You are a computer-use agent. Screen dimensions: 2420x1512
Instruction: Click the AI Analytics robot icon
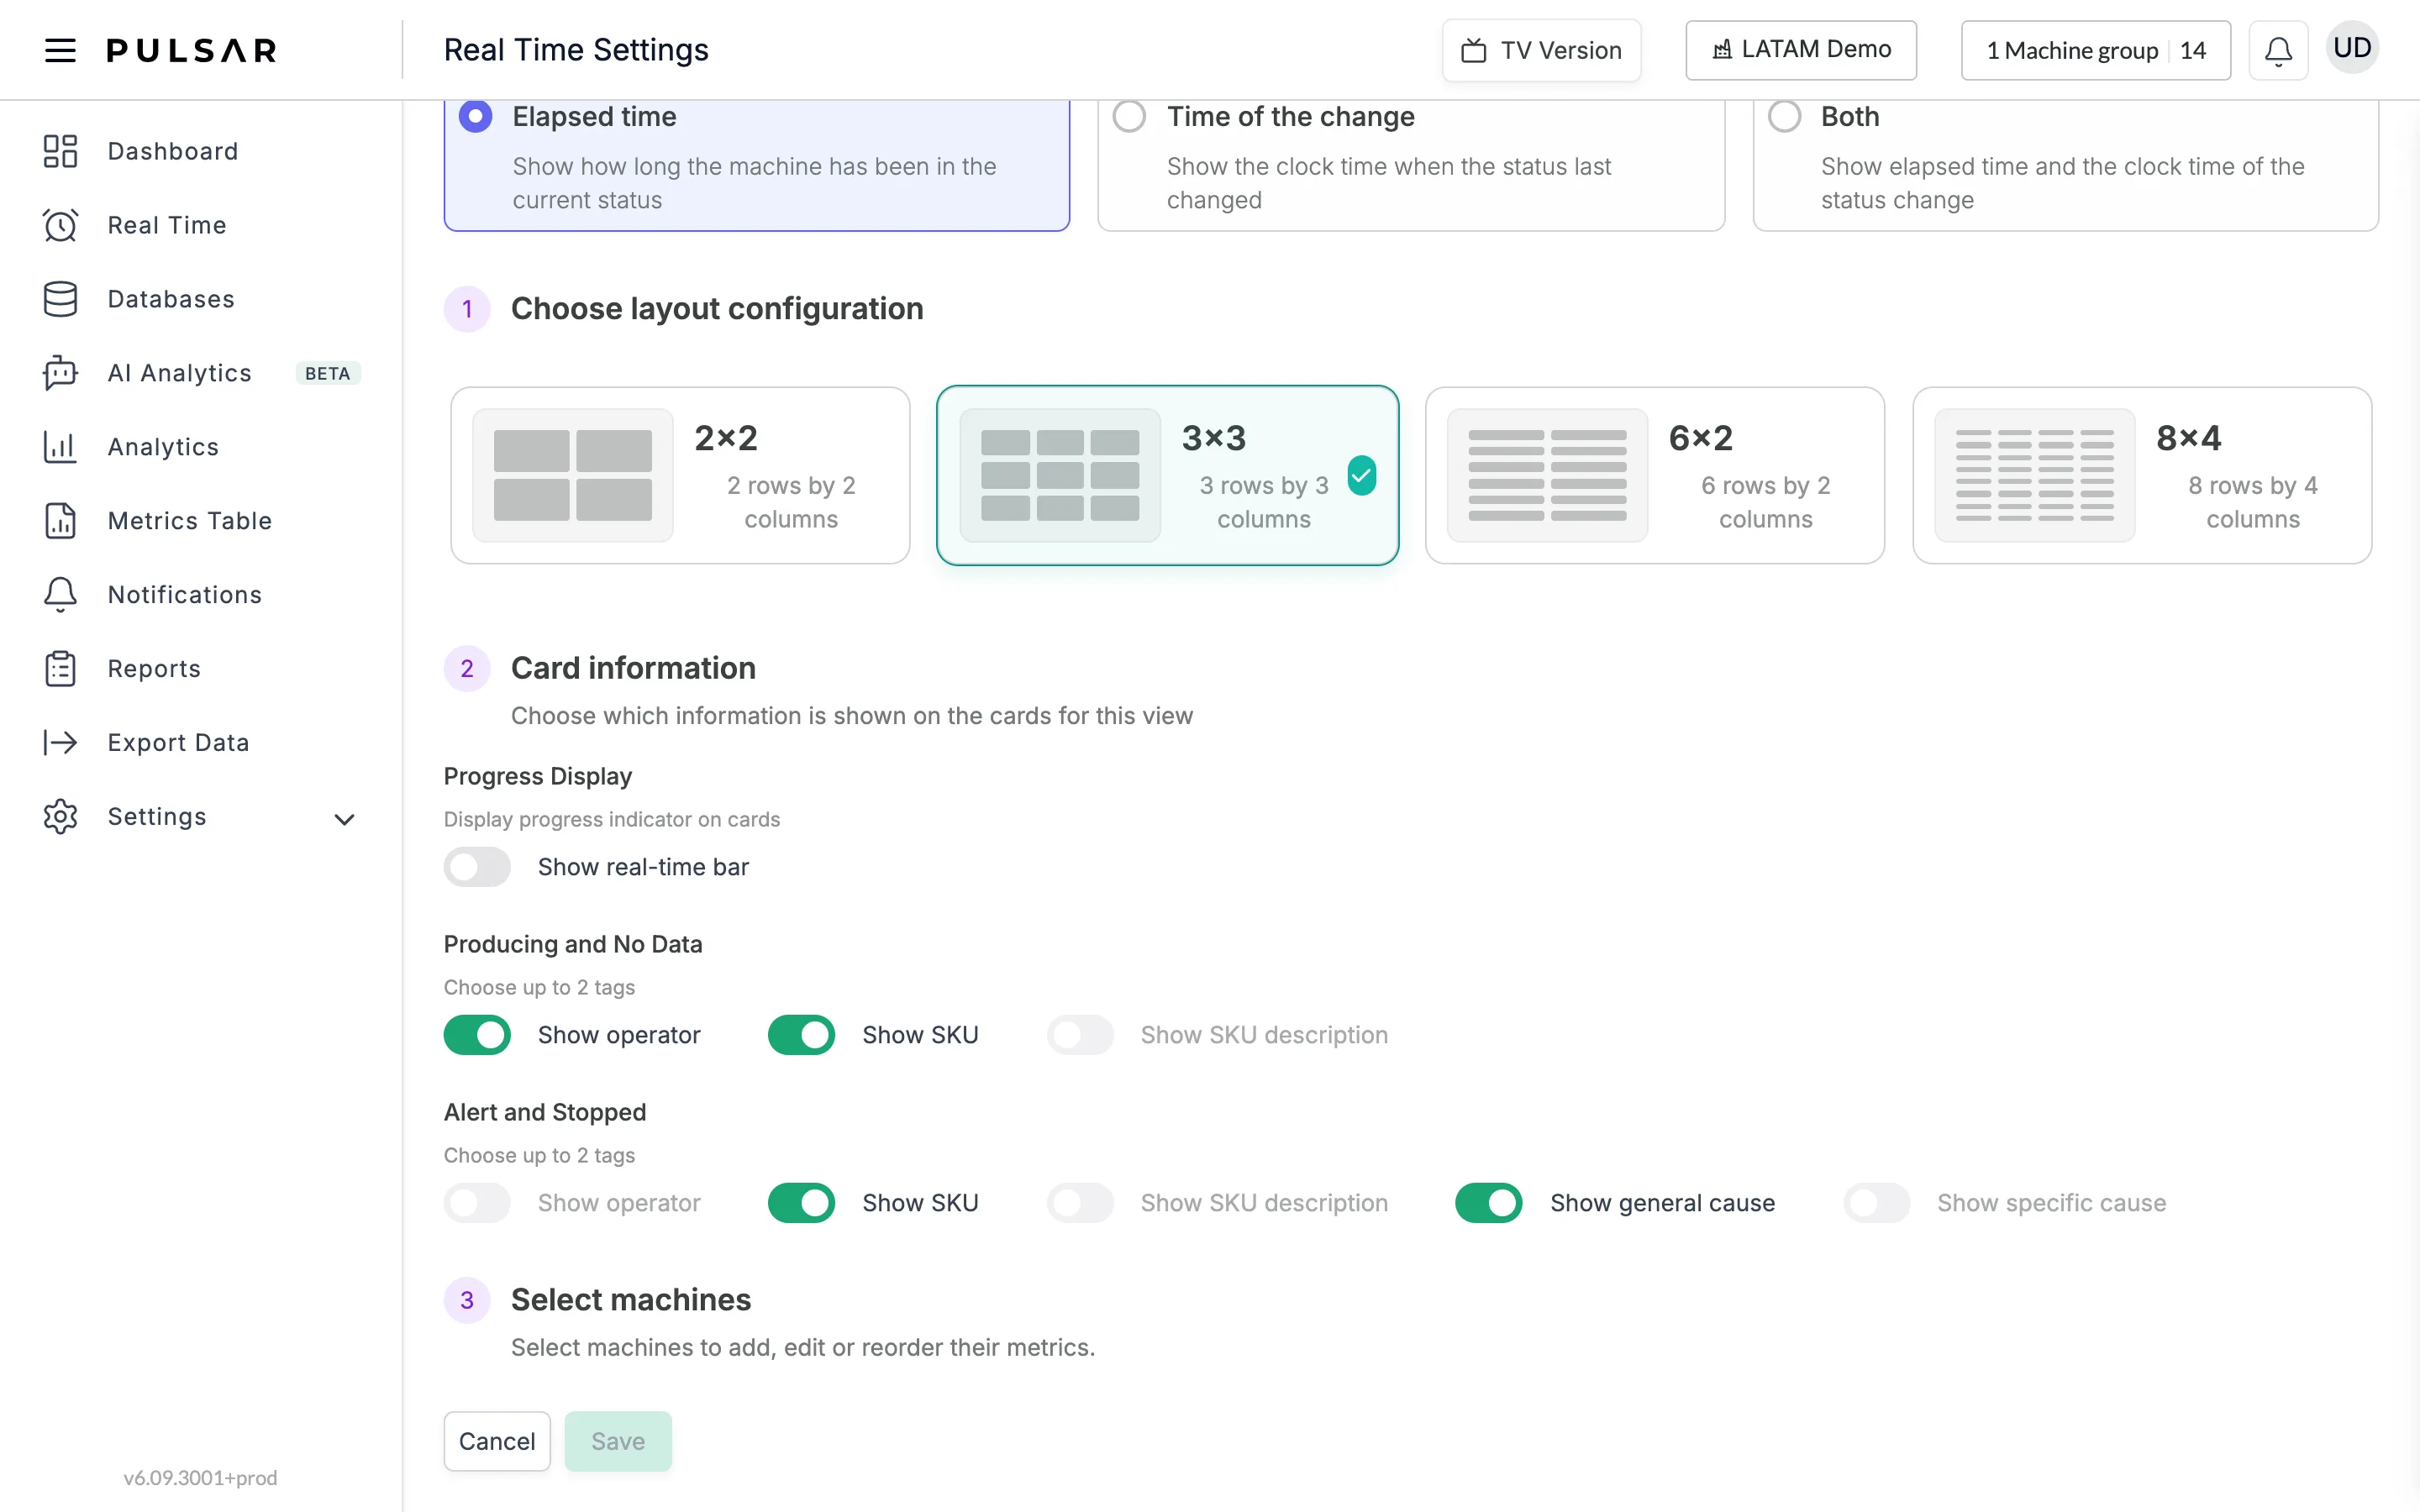click(60, 373)
